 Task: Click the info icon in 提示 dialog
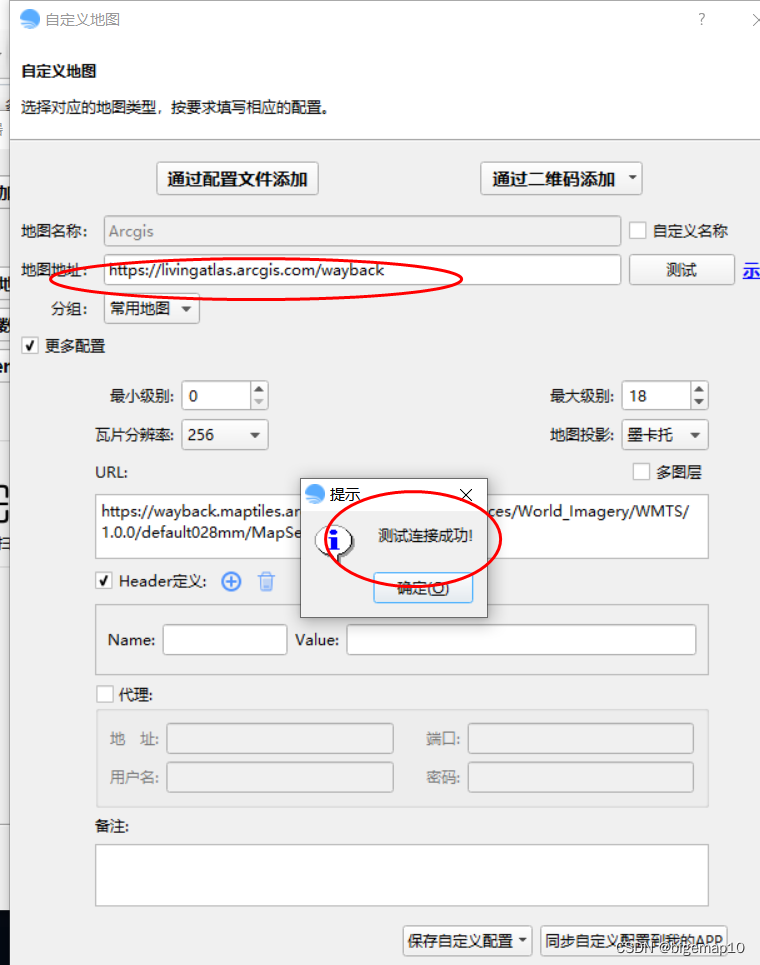pyautogui.click(x=334, y=542)
